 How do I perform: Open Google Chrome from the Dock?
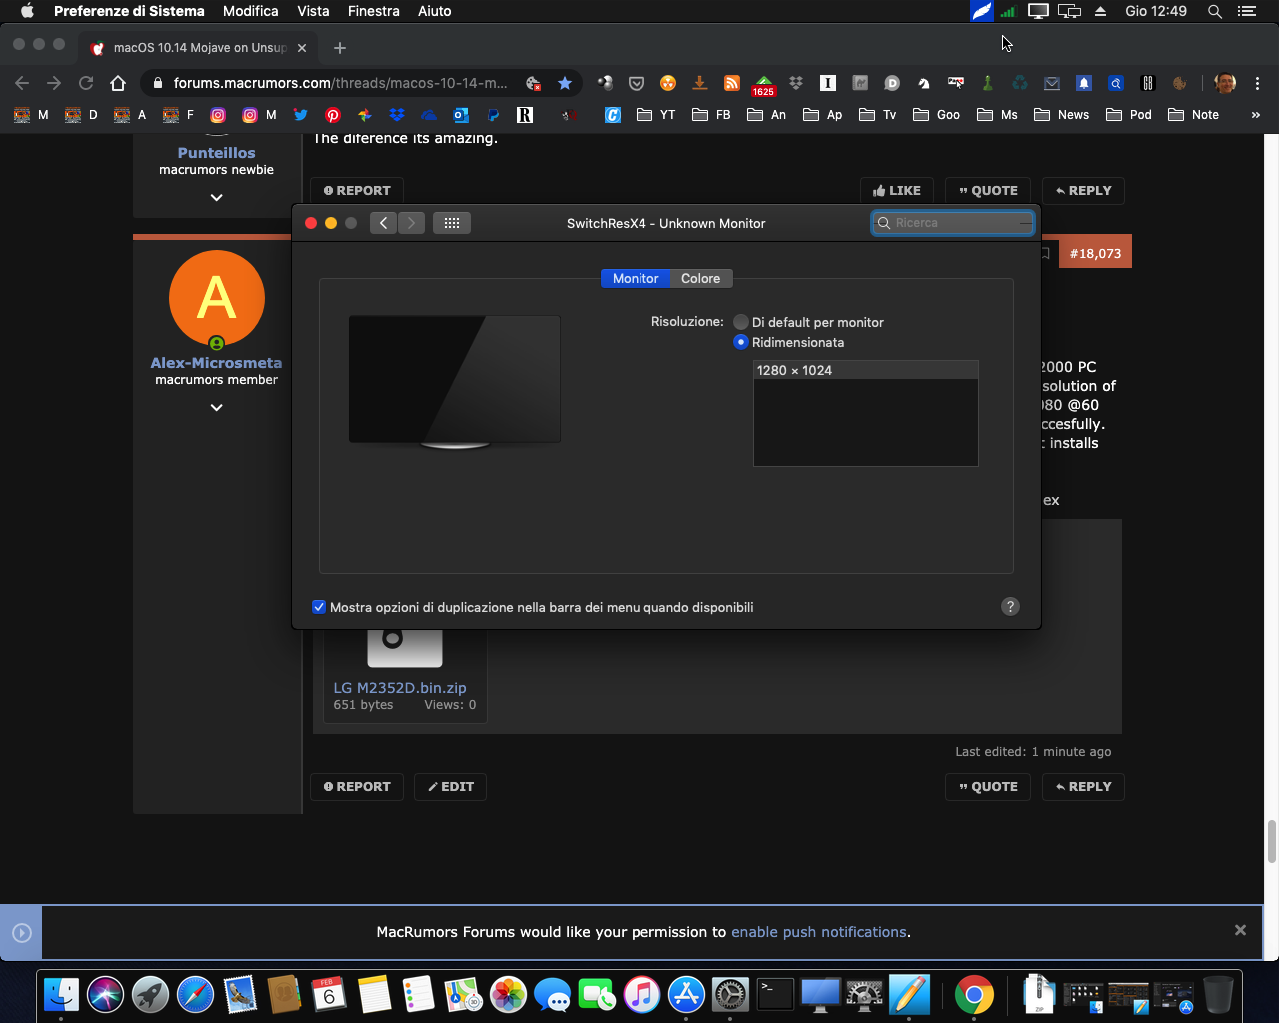tap(974, 994)
